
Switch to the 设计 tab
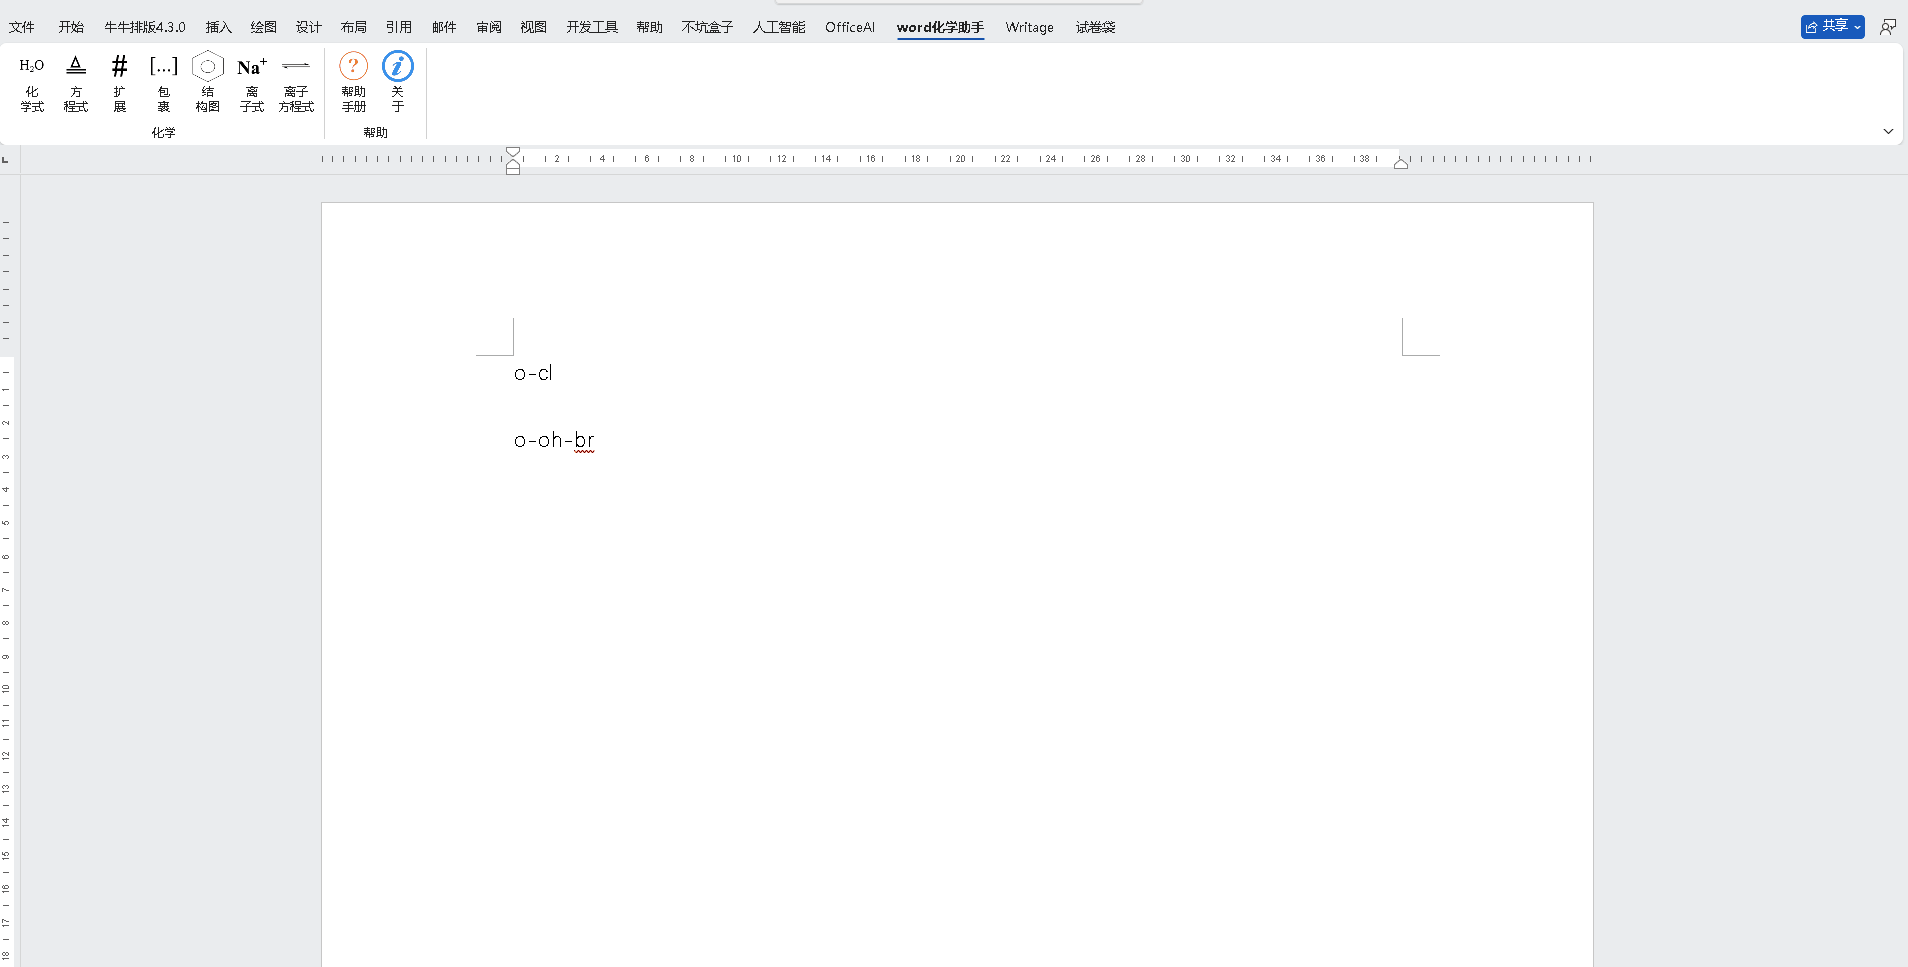click(309, 27)
